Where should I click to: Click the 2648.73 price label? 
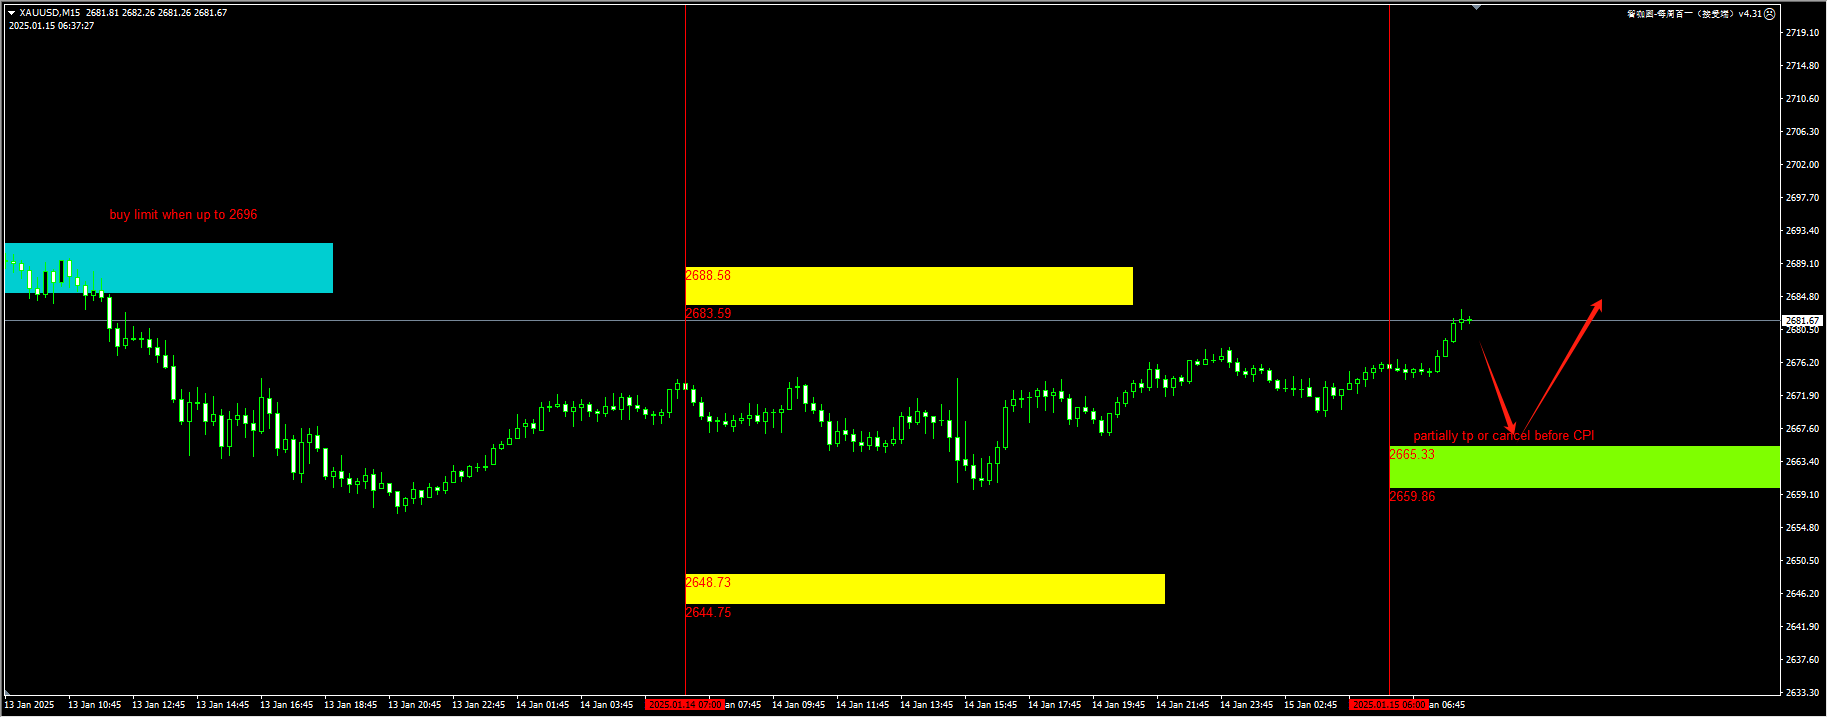click(x=708, y=583)
